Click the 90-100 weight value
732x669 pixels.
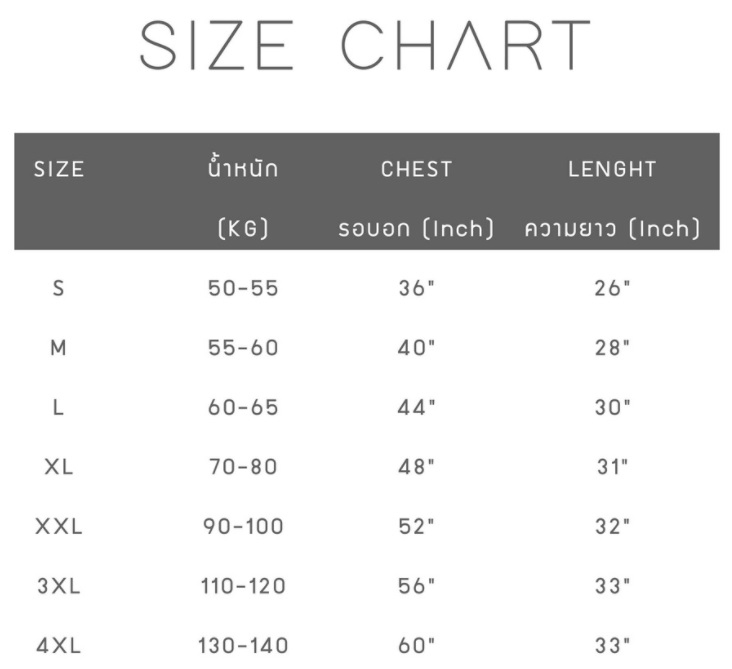click(x=243, y=527)
